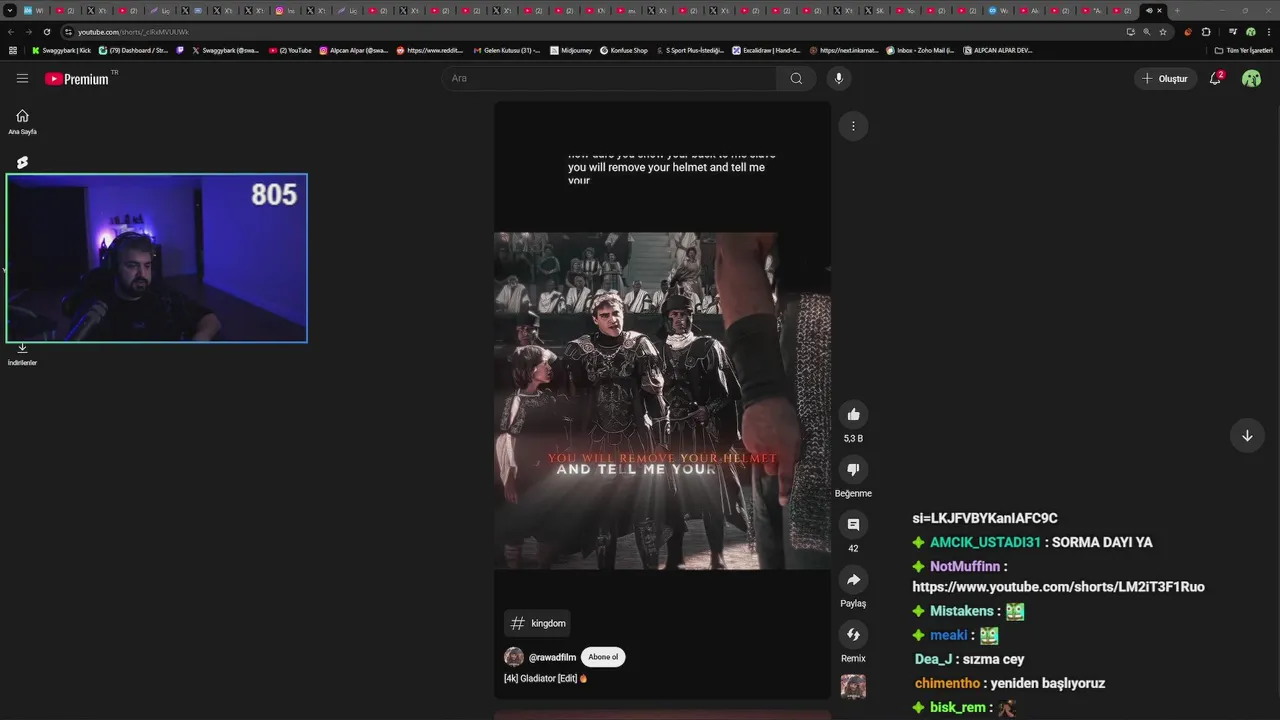Viewport: 1280px width, 720px height.
Task: Like the Short with thumbs up
Action: coord(853,414)
